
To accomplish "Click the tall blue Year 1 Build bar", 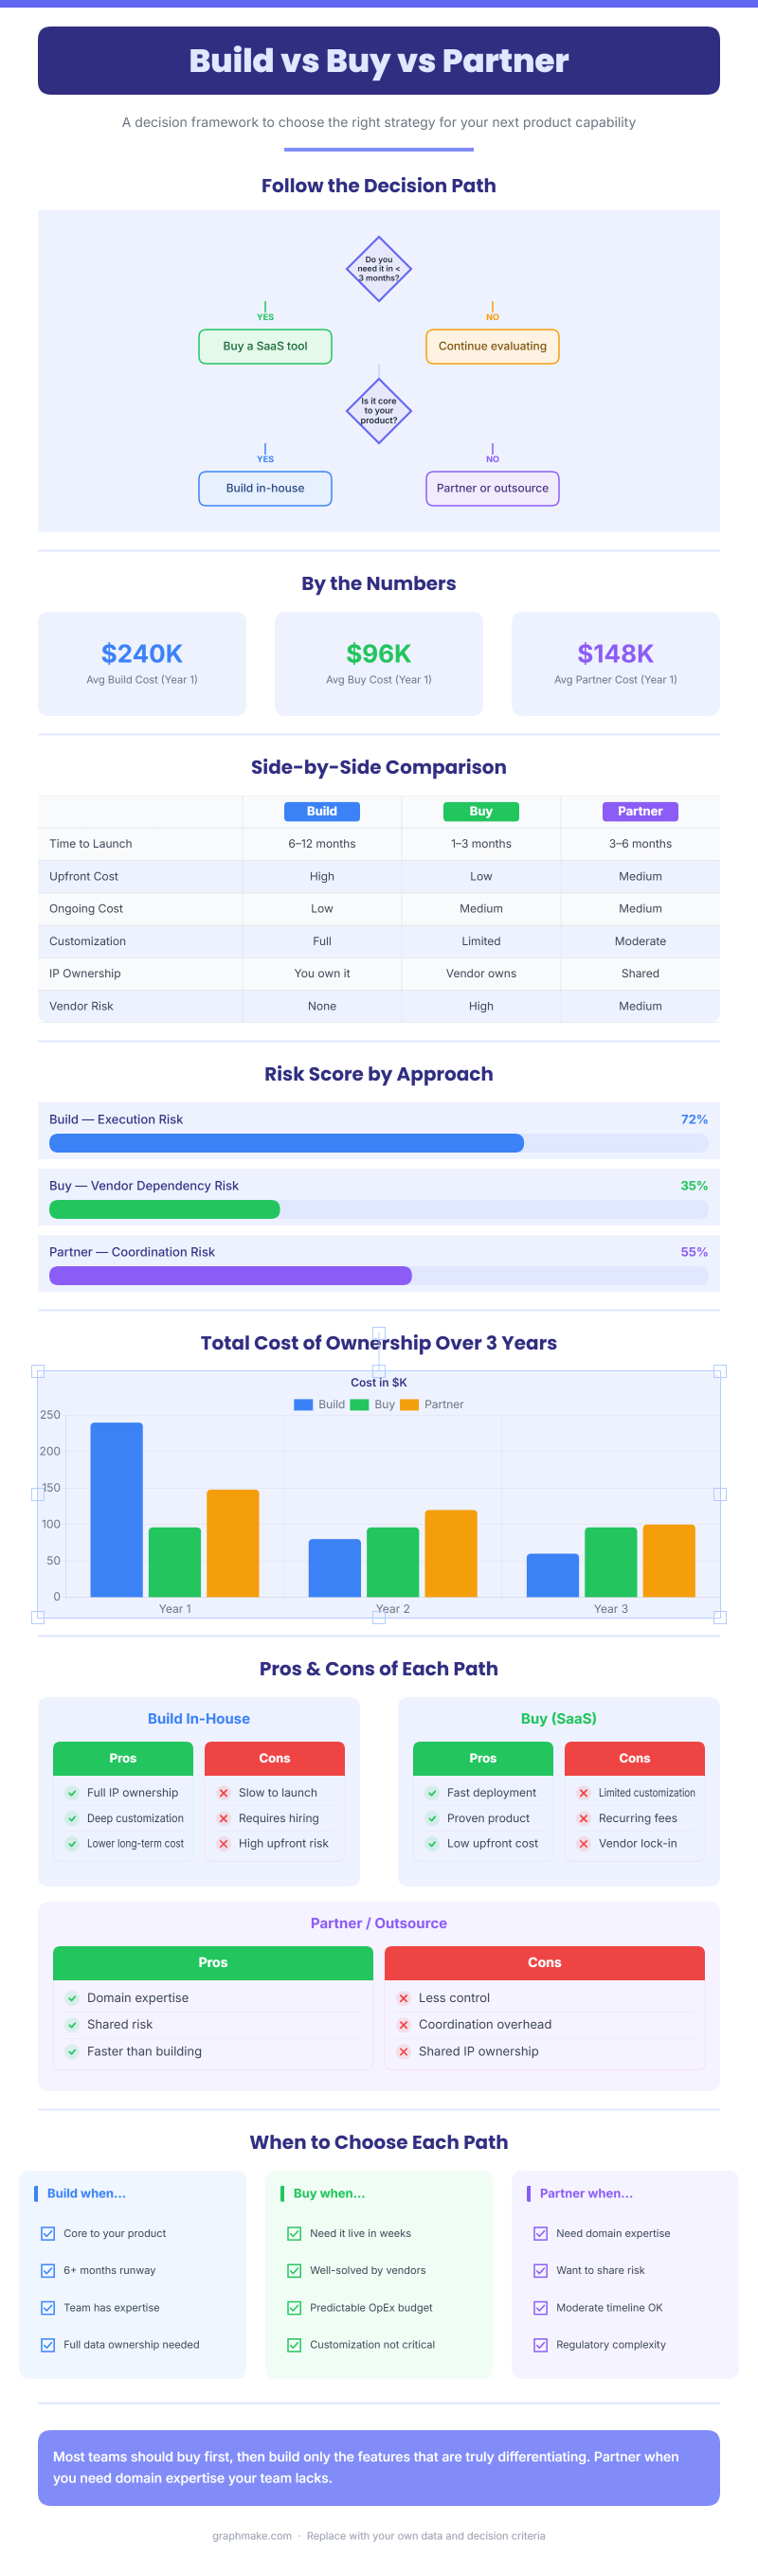I will [117, 1510].
